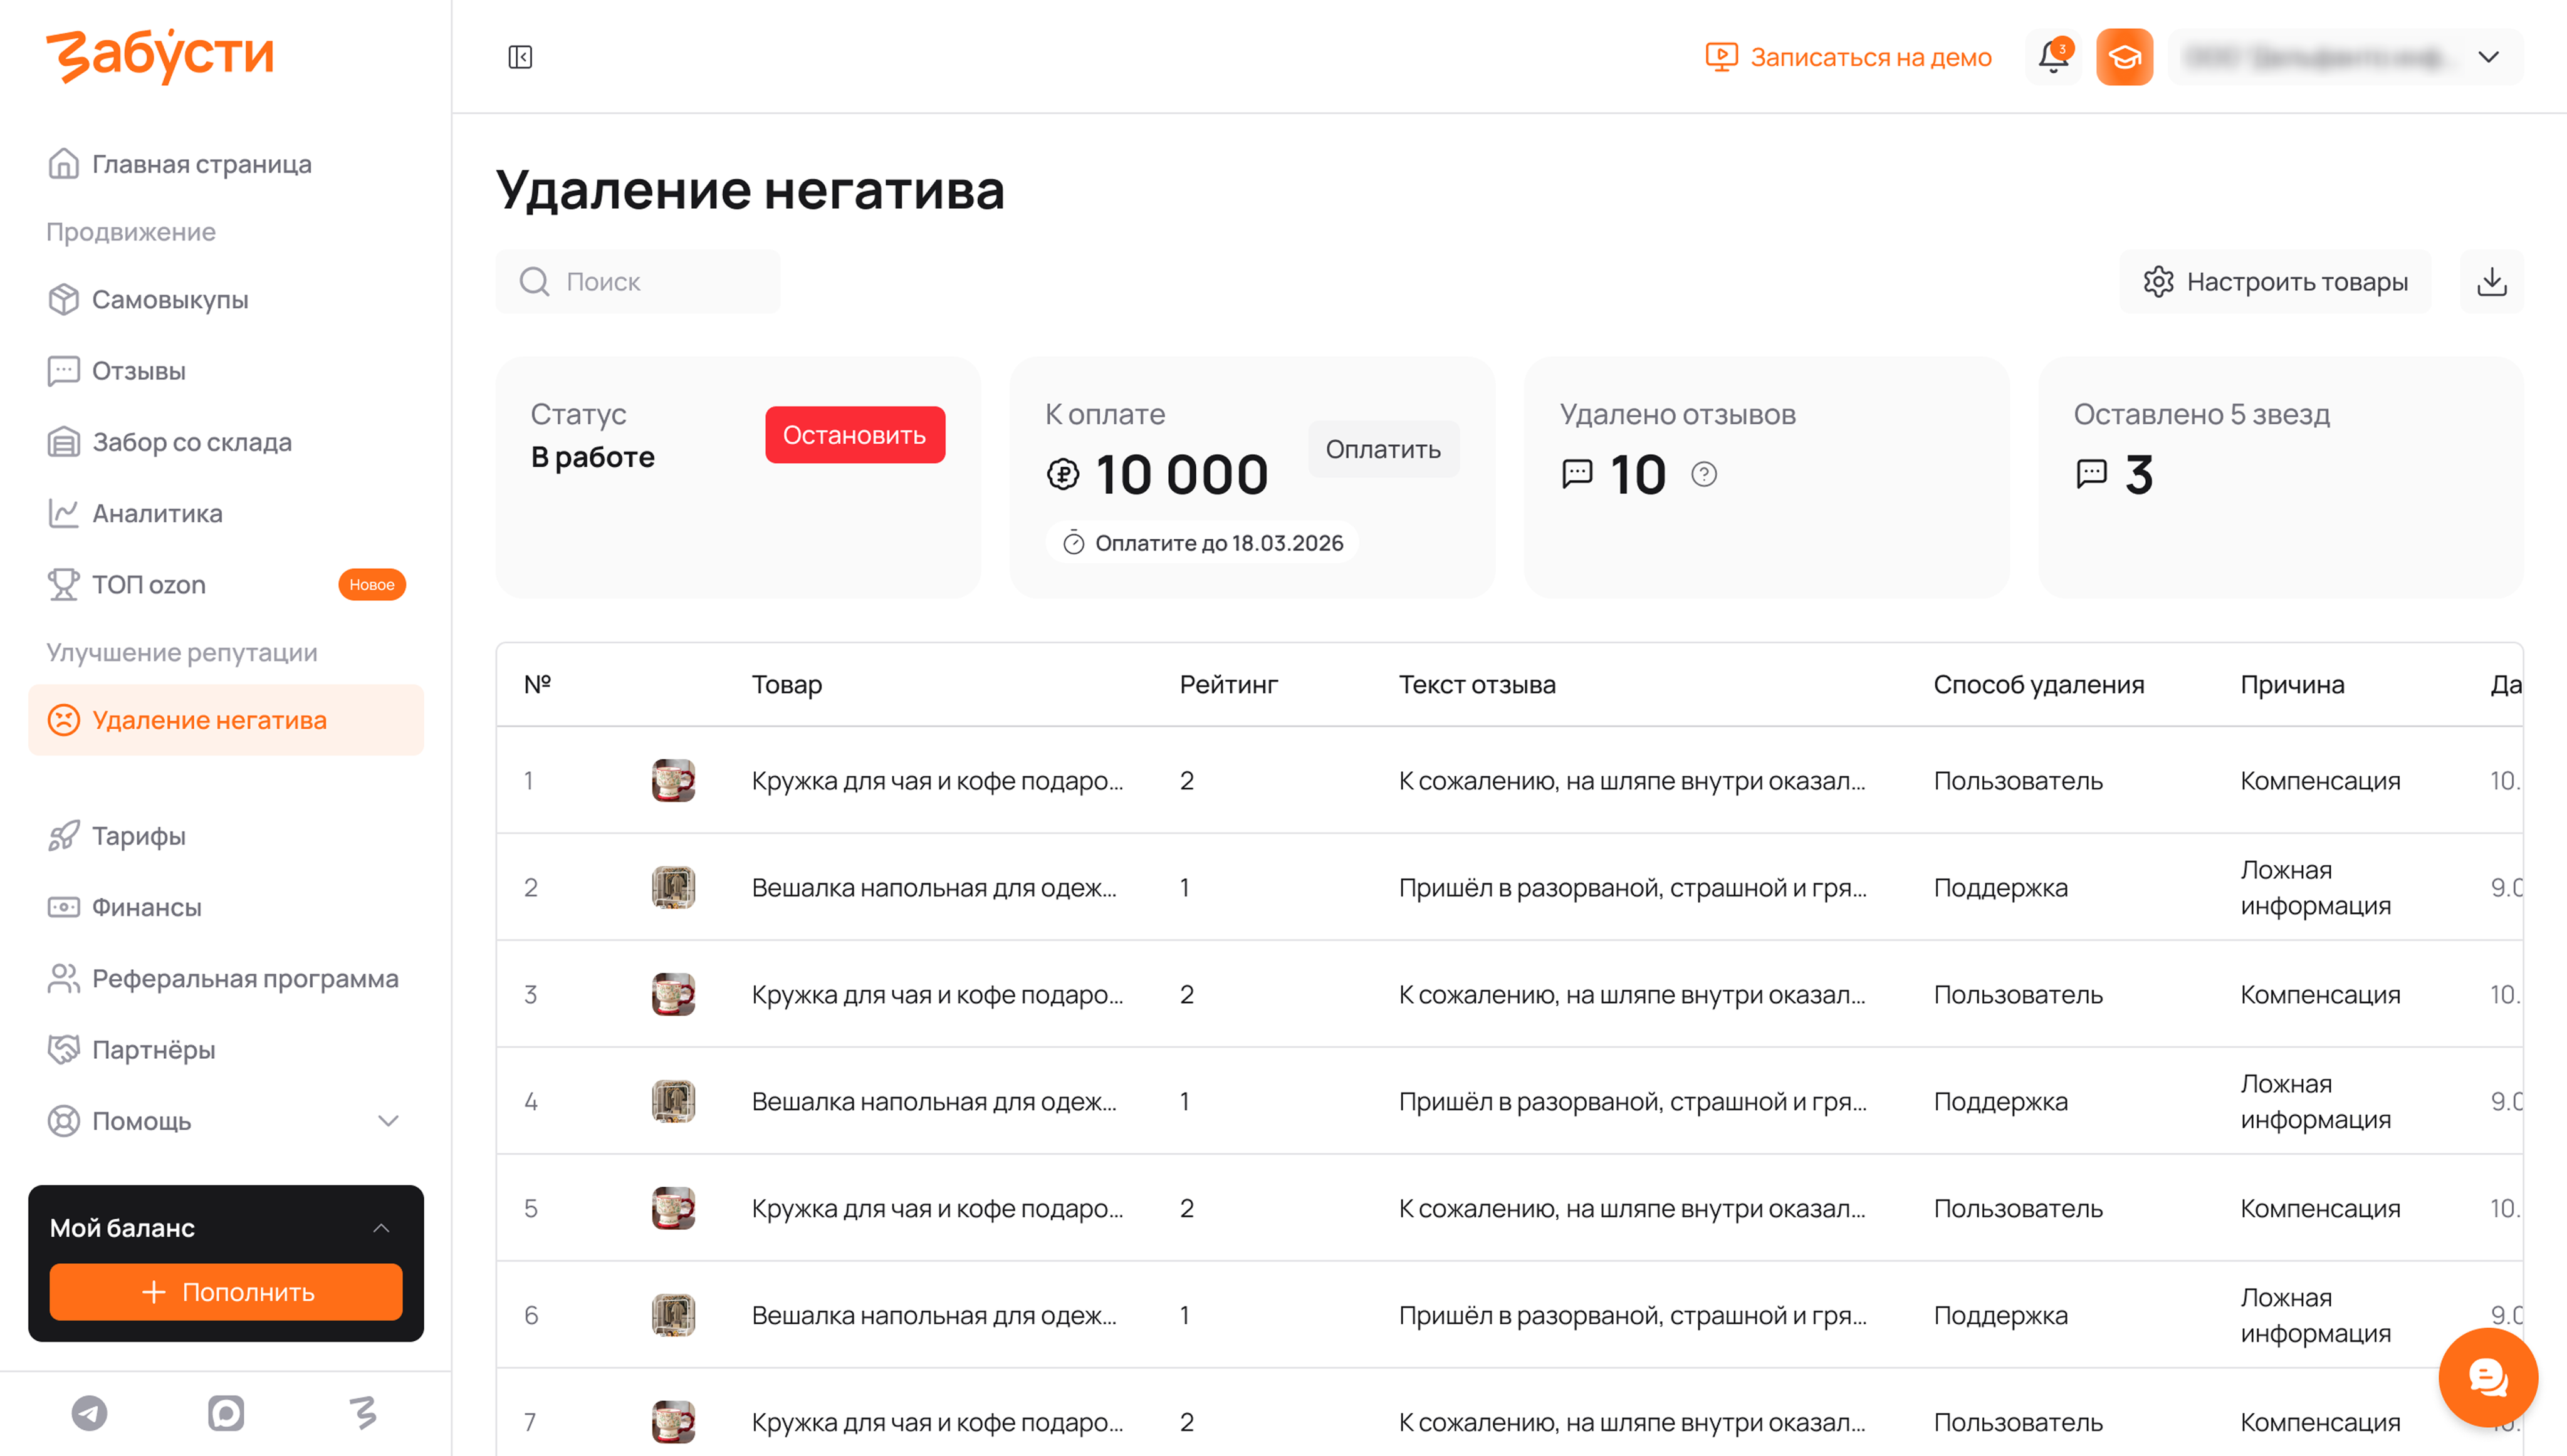This screenshot has width=2567, height=1456.
Task: Click the red Остановить button
Action: [x=854, y=435]
